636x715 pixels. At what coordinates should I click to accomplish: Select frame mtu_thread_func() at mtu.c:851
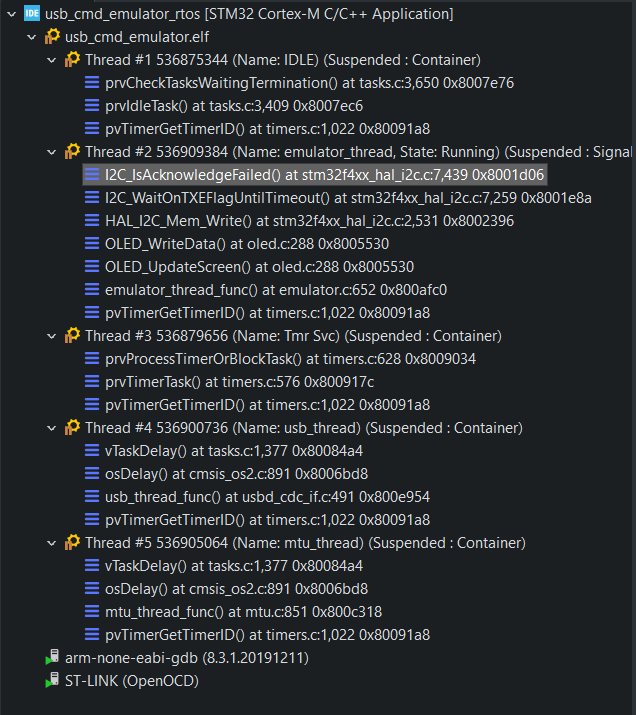point(243,612)
